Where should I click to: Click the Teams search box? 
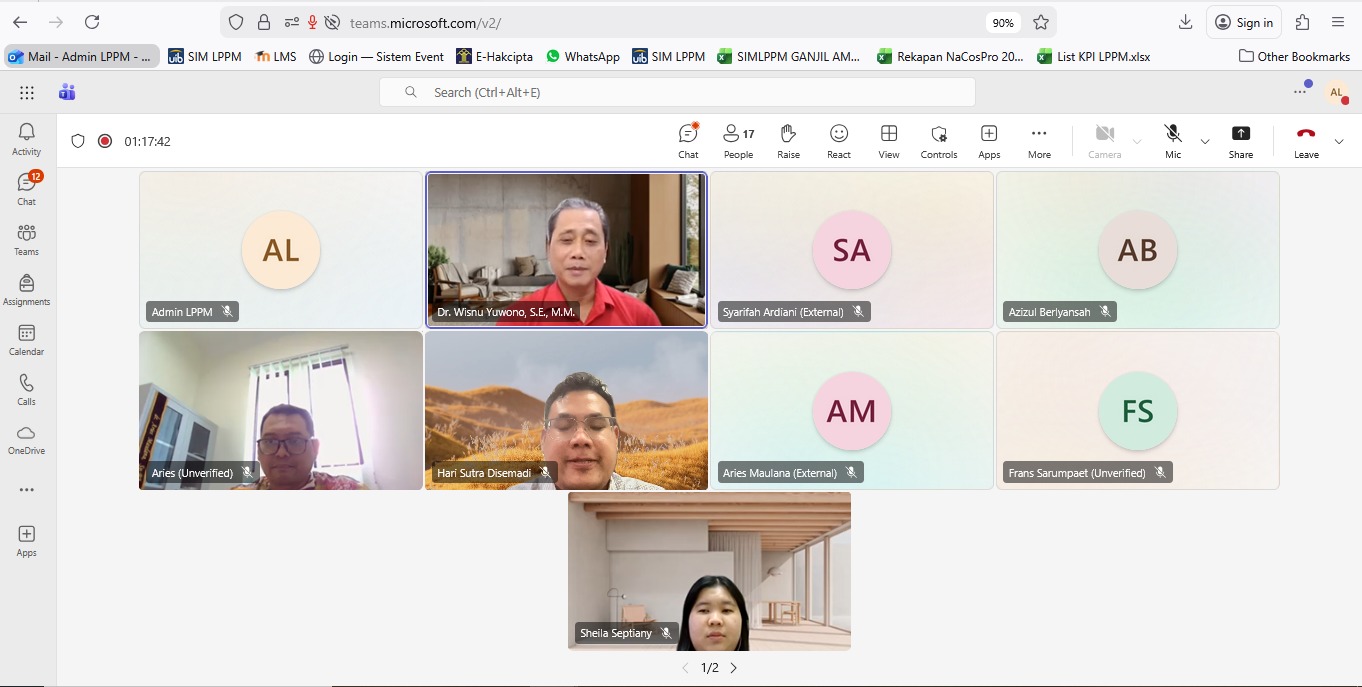click(677, 92)
